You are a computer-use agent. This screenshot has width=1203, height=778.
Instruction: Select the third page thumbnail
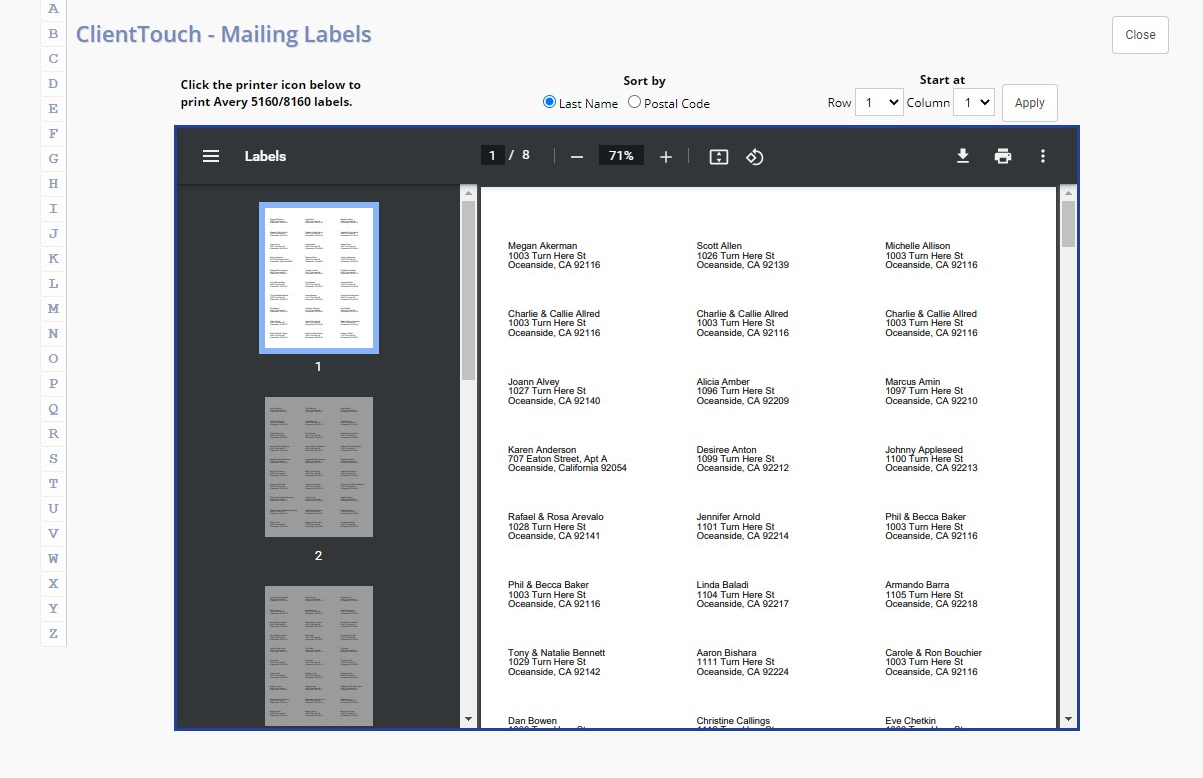[319, 656]
